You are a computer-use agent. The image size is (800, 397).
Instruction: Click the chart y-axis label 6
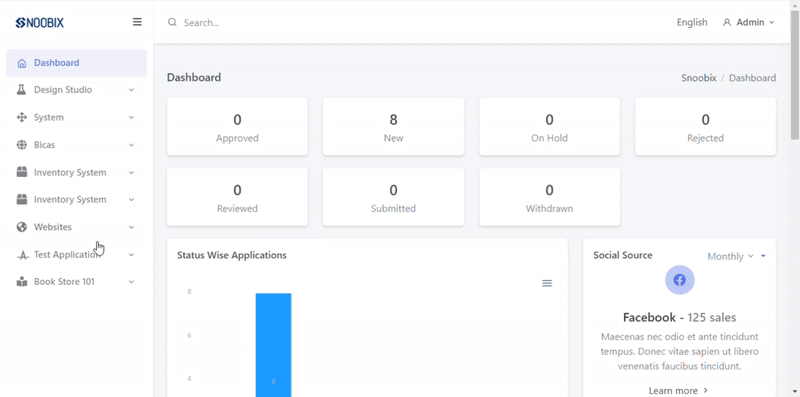189,335
